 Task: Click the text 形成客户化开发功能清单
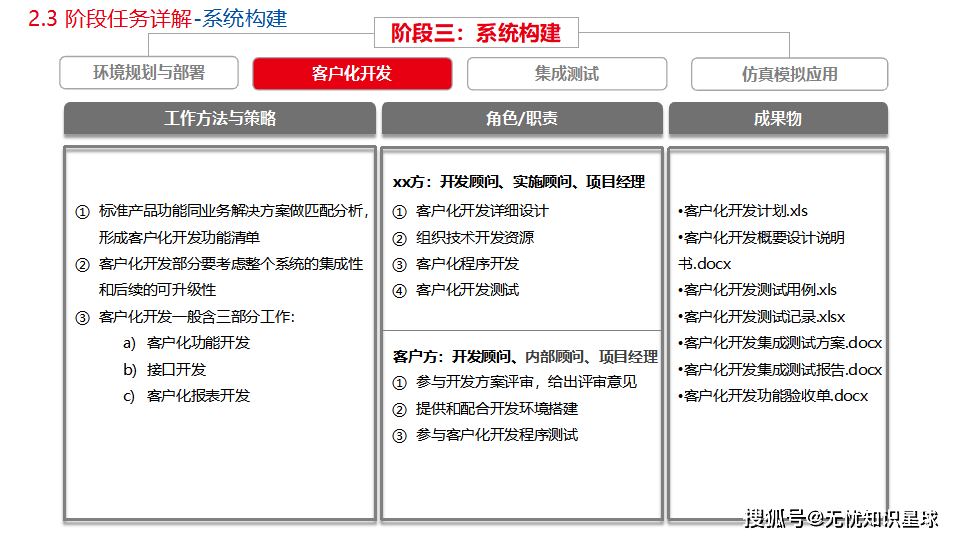179,238
